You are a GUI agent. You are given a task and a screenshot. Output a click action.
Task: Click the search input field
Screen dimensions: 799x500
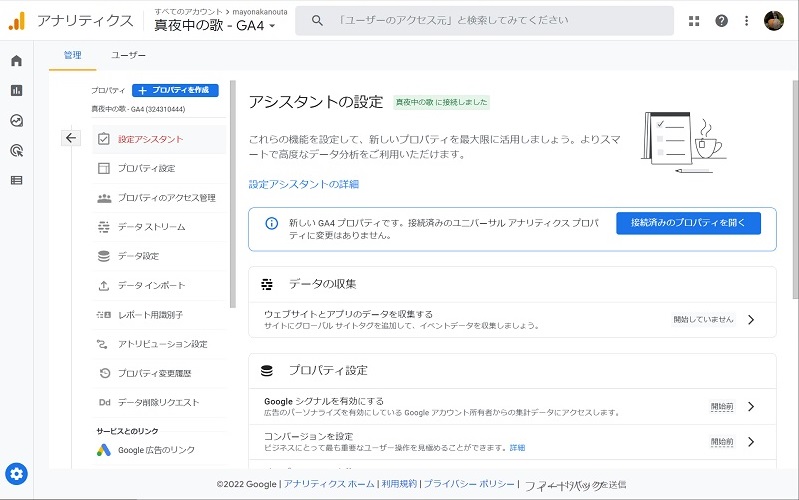485,21
